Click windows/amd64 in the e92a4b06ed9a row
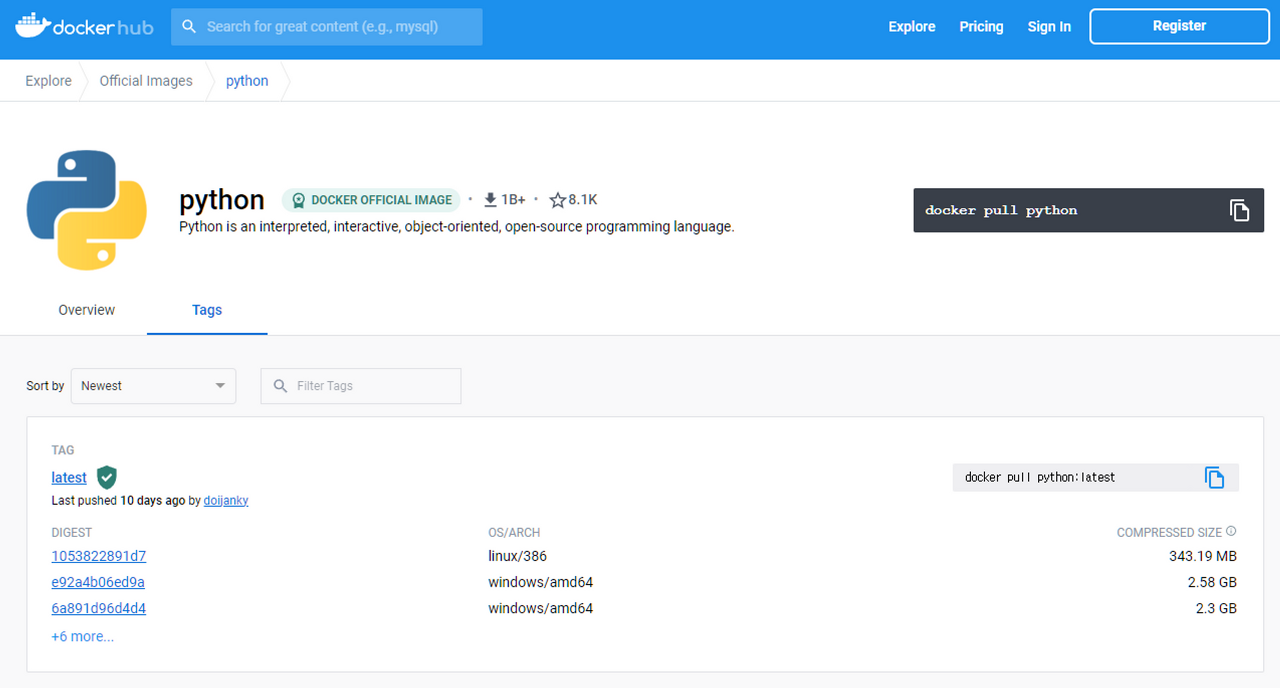The image size is (1280, 688). pyautogui.click(x=541, y=582)
